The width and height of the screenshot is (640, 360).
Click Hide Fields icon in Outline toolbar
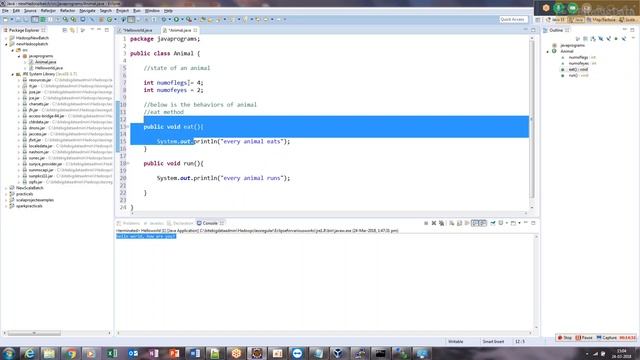point(601,38)
